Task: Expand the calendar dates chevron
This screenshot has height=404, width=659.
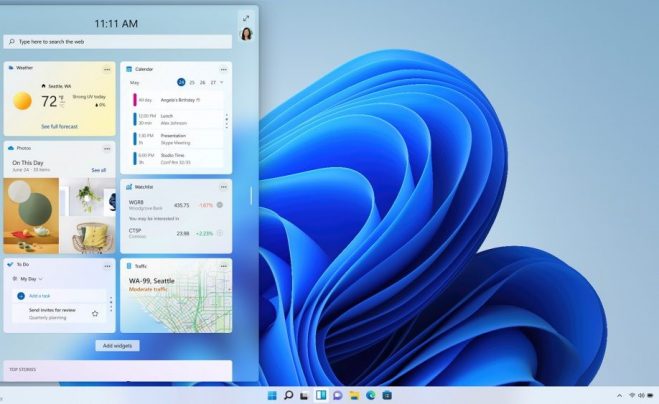Action: pyautogui.click(x=222, y=82)
